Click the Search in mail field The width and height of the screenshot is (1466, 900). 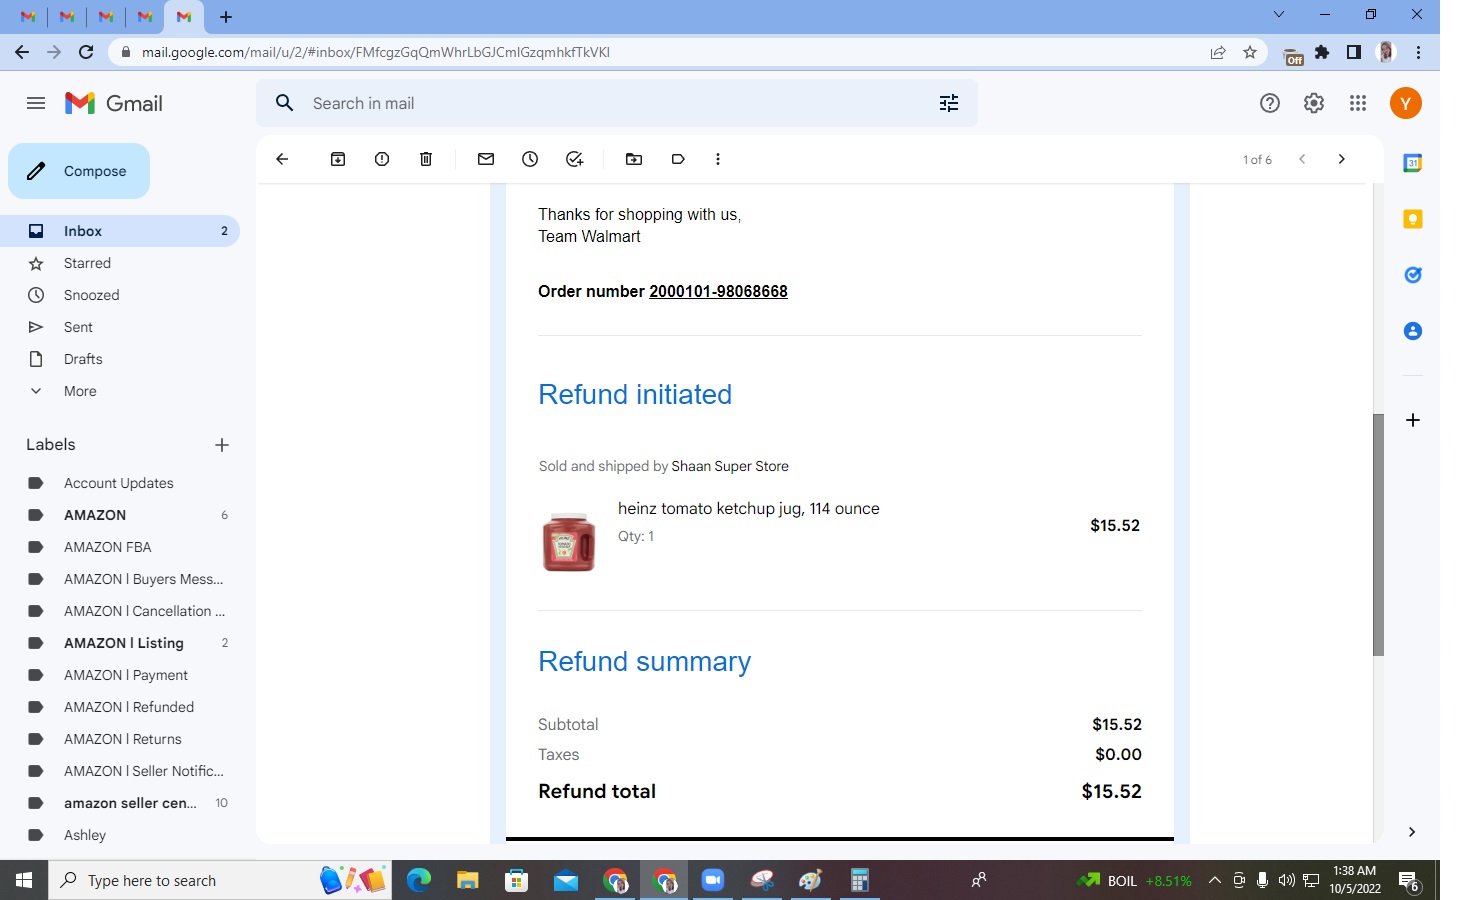pos(617,103)
